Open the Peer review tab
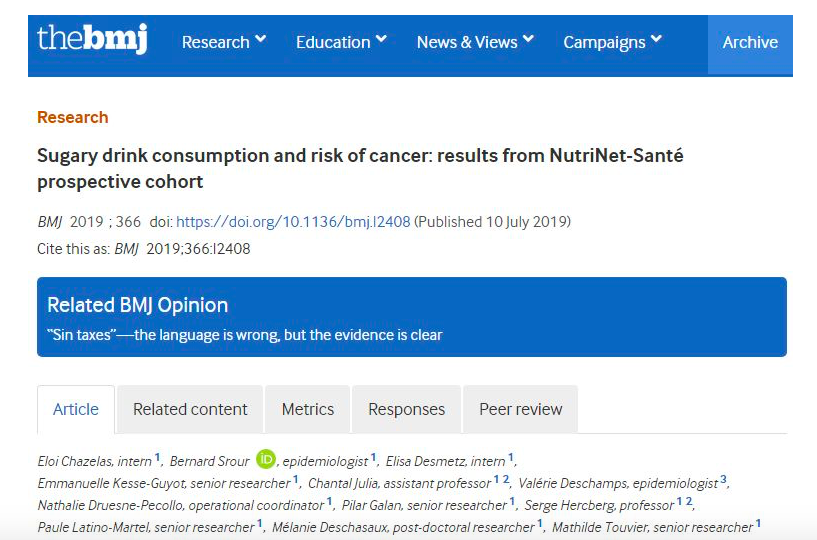 520,409
